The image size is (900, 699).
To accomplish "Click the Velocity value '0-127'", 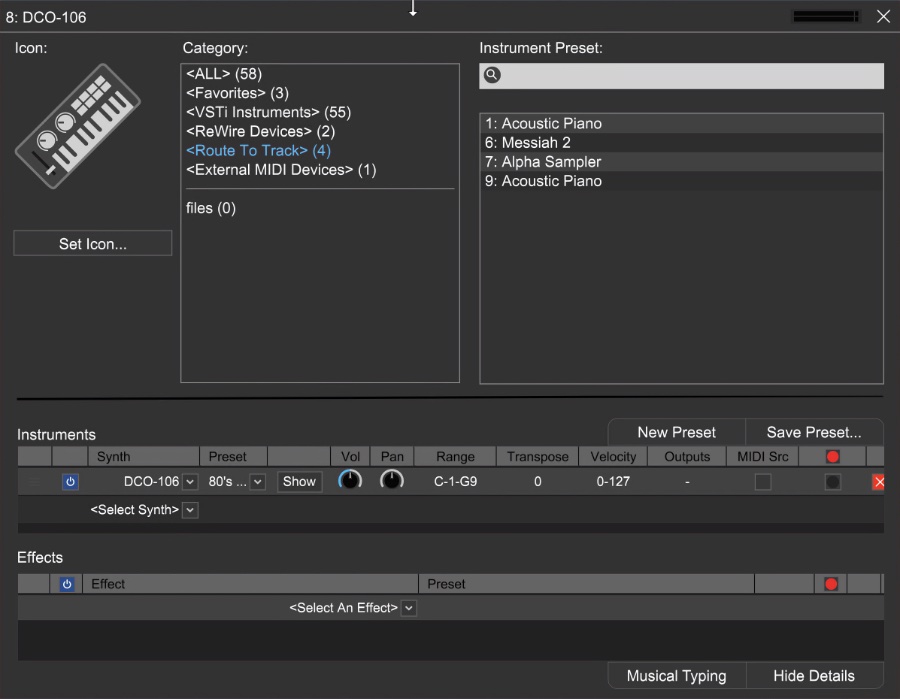I will (613, 481).
